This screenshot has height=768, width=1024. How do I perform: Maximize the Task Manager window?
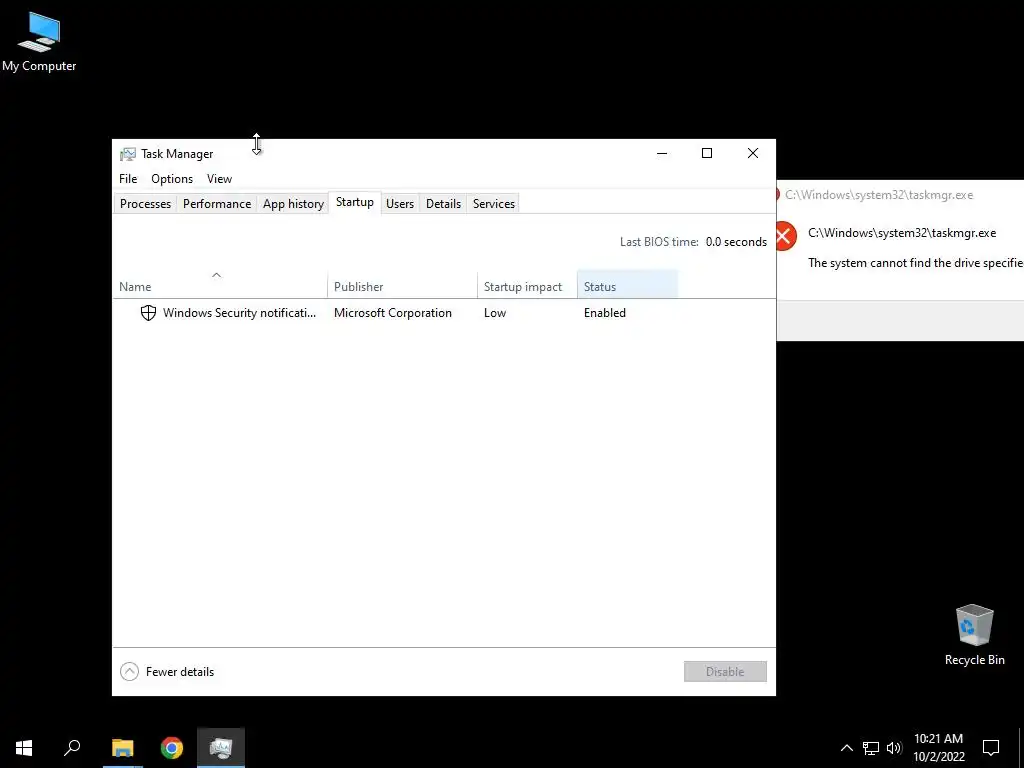click(x=707, y=153)
